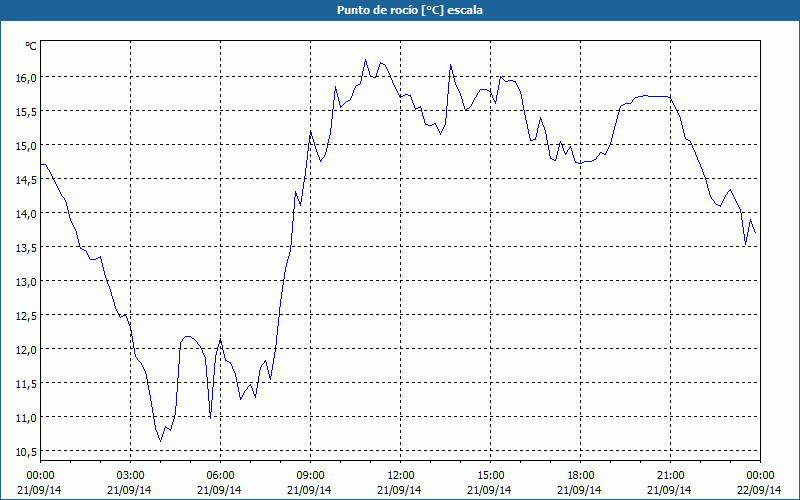800x500 pixels.
Task: Click the 14,5 y-axis value
Action: tap(26, 180)
